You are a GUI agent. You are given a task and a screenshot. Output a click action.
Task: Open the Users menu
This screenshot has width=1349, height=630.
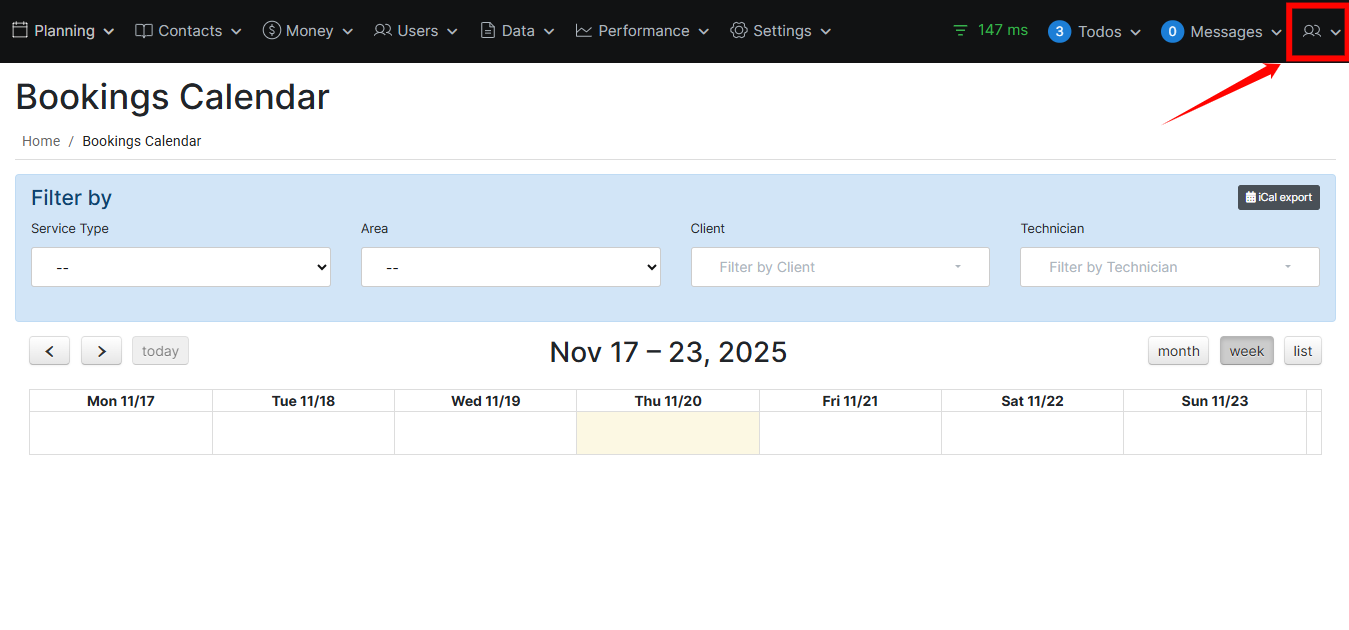(416, 31)
